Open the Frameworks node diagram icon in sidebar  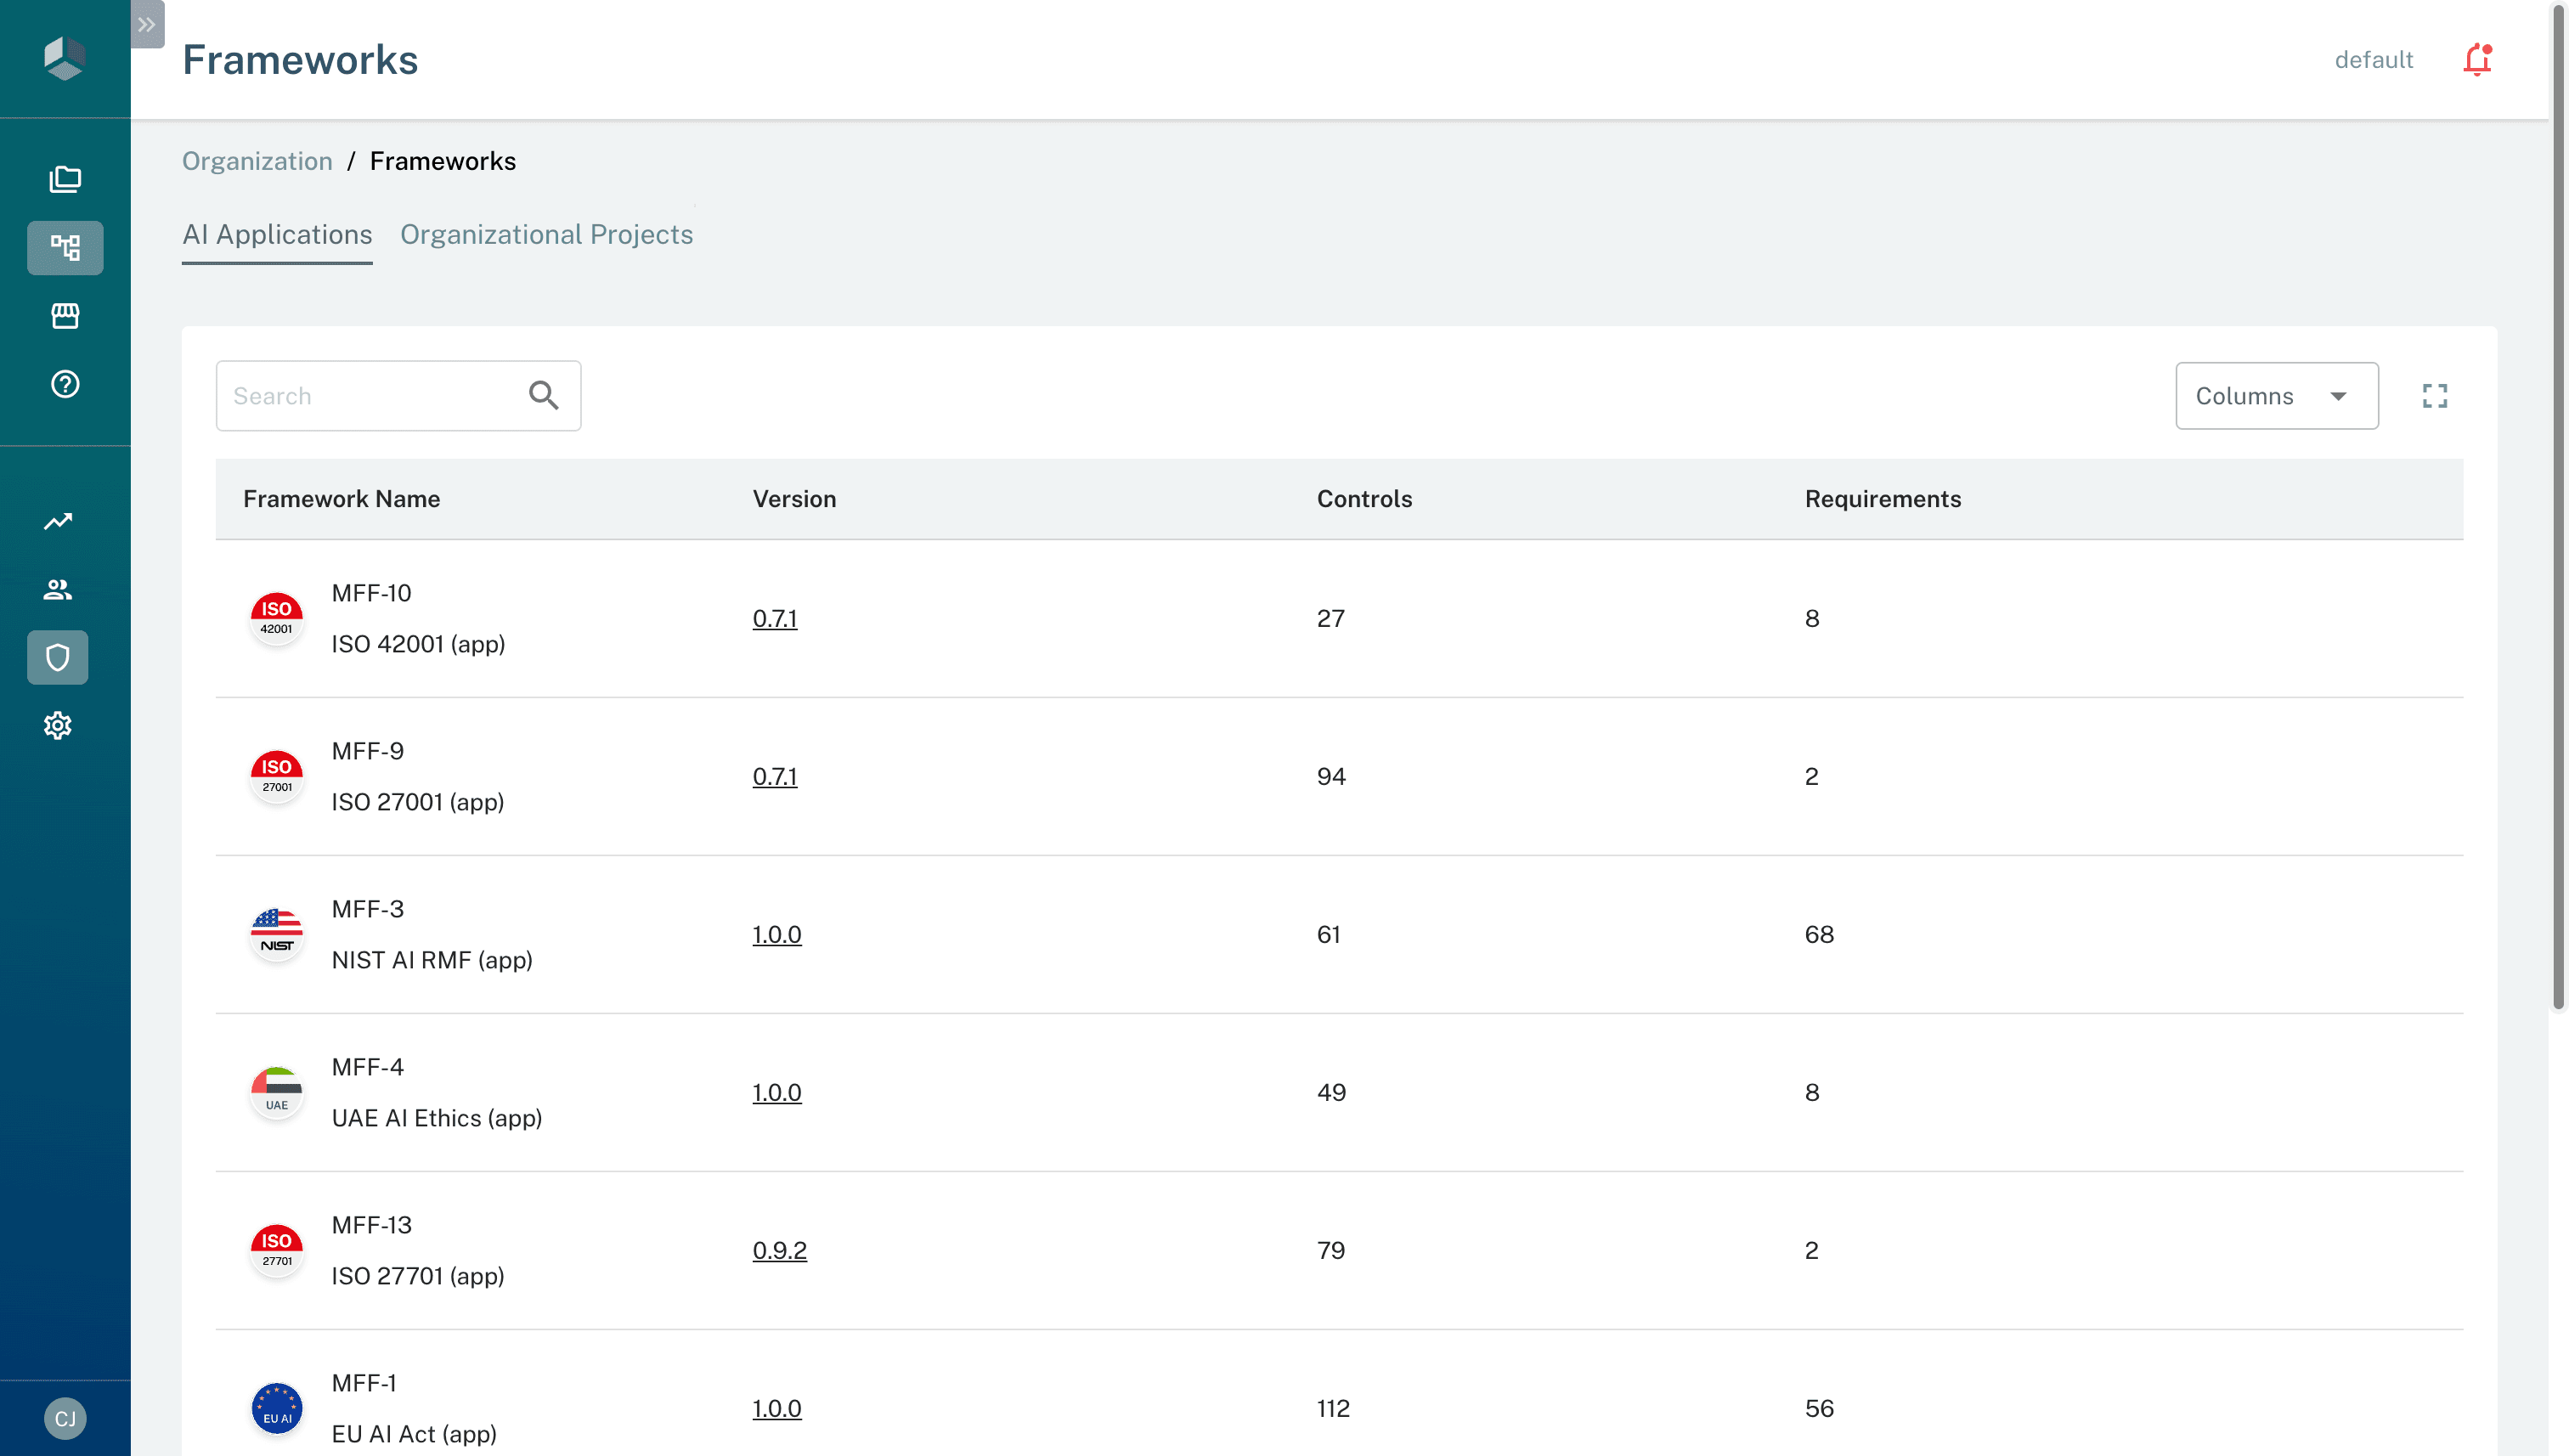[64, 247]
